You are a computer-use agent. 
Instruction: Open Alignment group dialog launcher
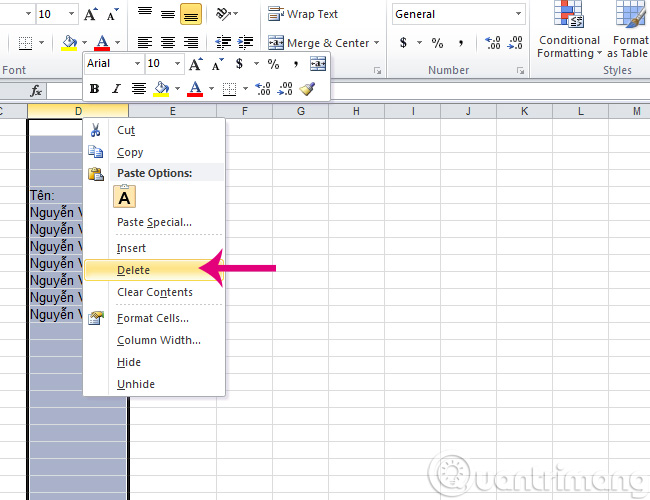(377, 71)
